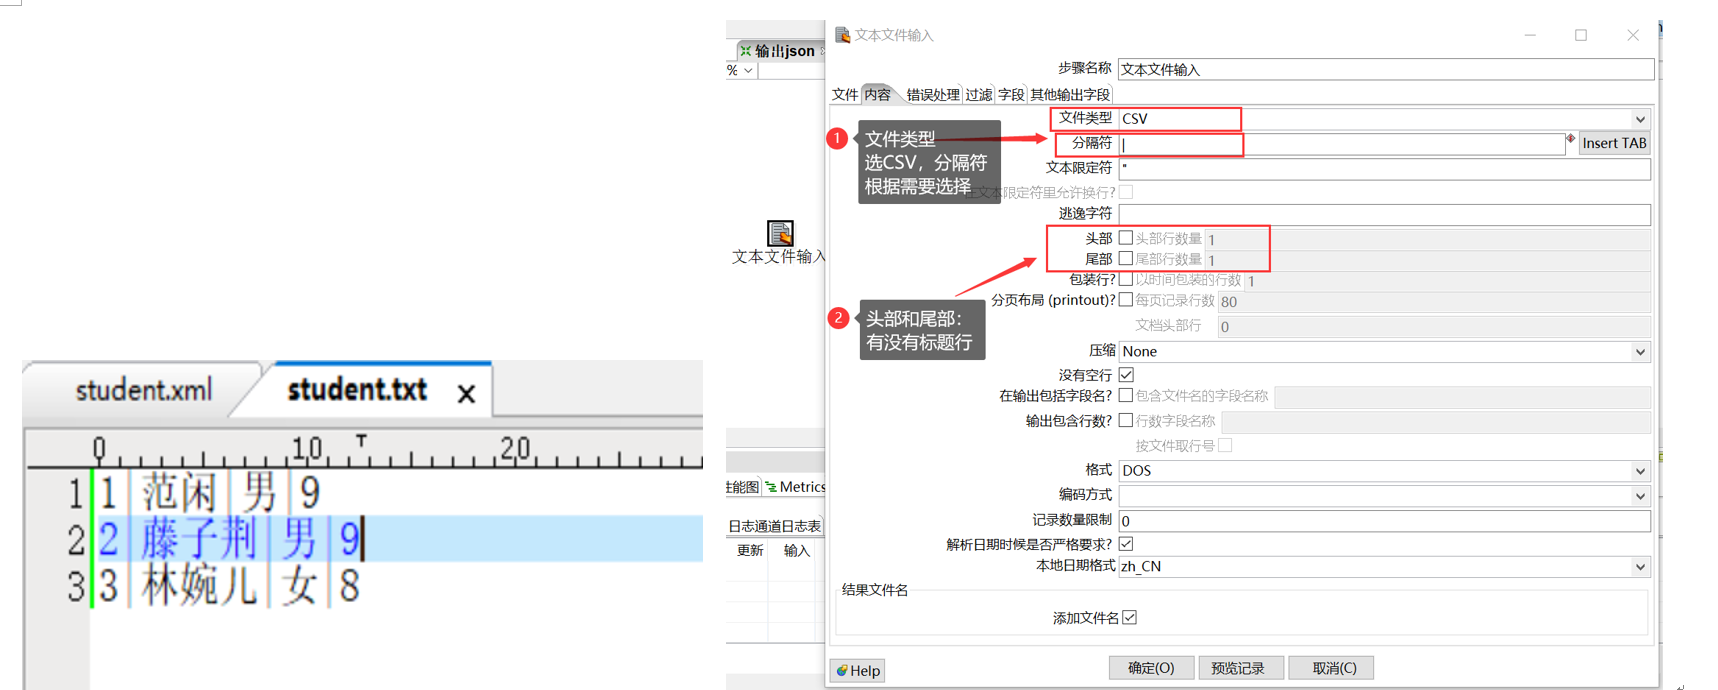This screenshot has height=690, width=1718.
Task: Switch to the 内容 tab
Action: pos(877,94)
